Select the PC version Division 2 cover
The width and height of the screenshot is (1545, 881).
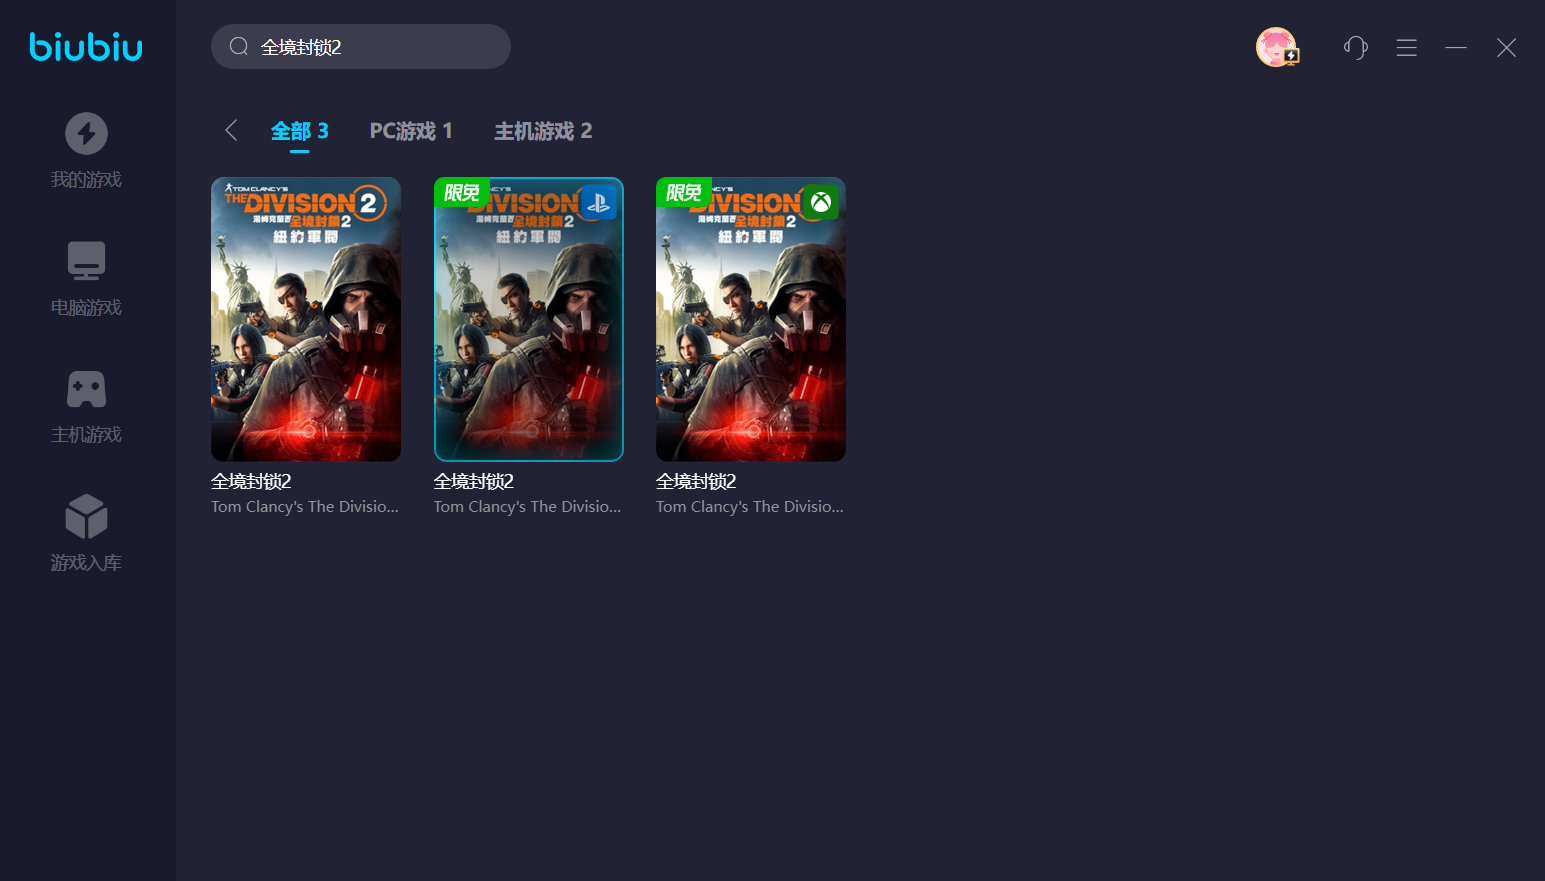click(306, 319)
